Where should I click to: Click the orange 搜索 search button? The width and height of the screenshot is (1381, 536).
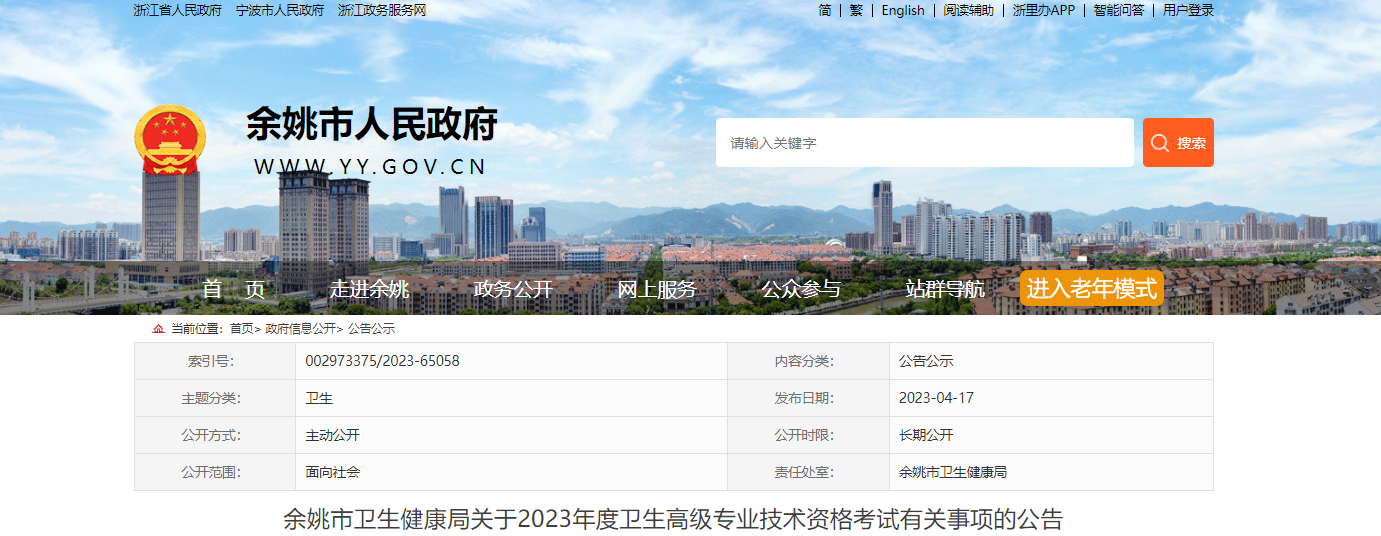[1178, 143]
